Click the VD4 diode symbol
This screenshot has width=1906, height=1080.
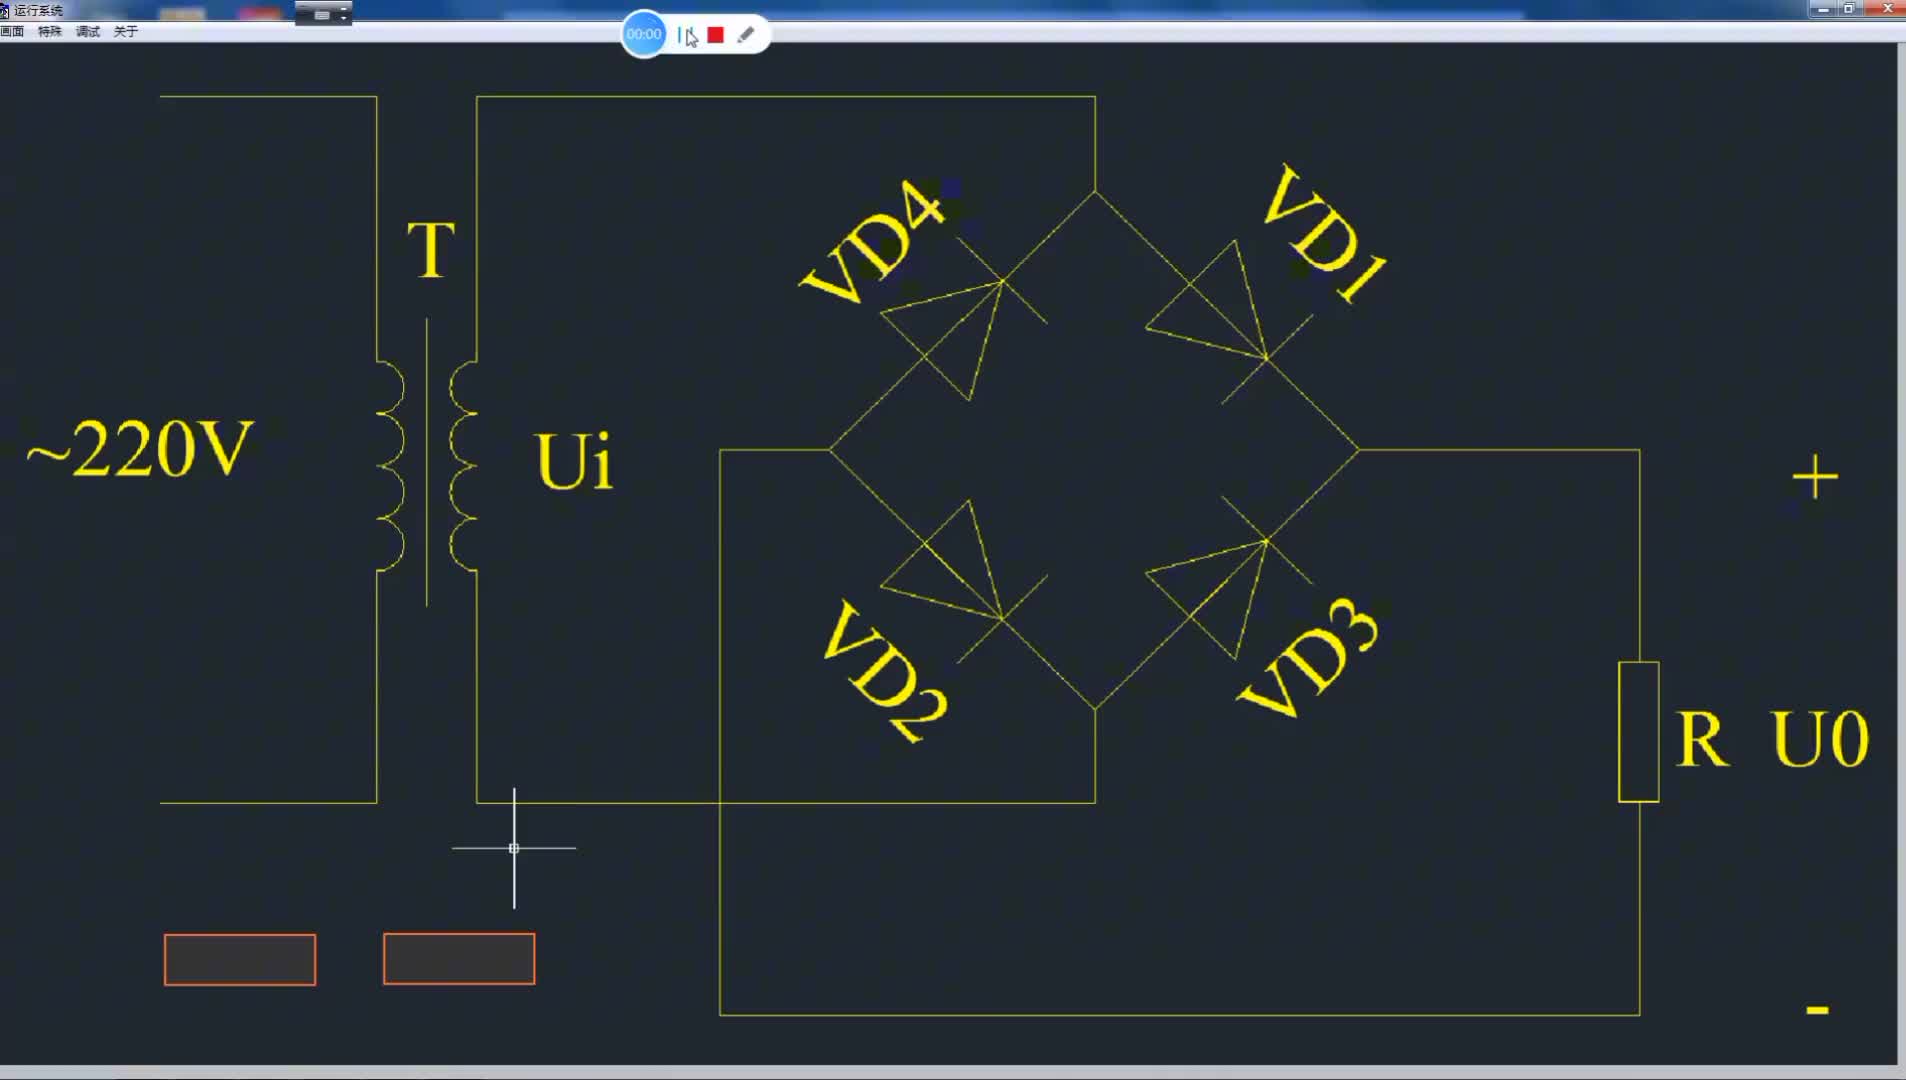[964, 318]
